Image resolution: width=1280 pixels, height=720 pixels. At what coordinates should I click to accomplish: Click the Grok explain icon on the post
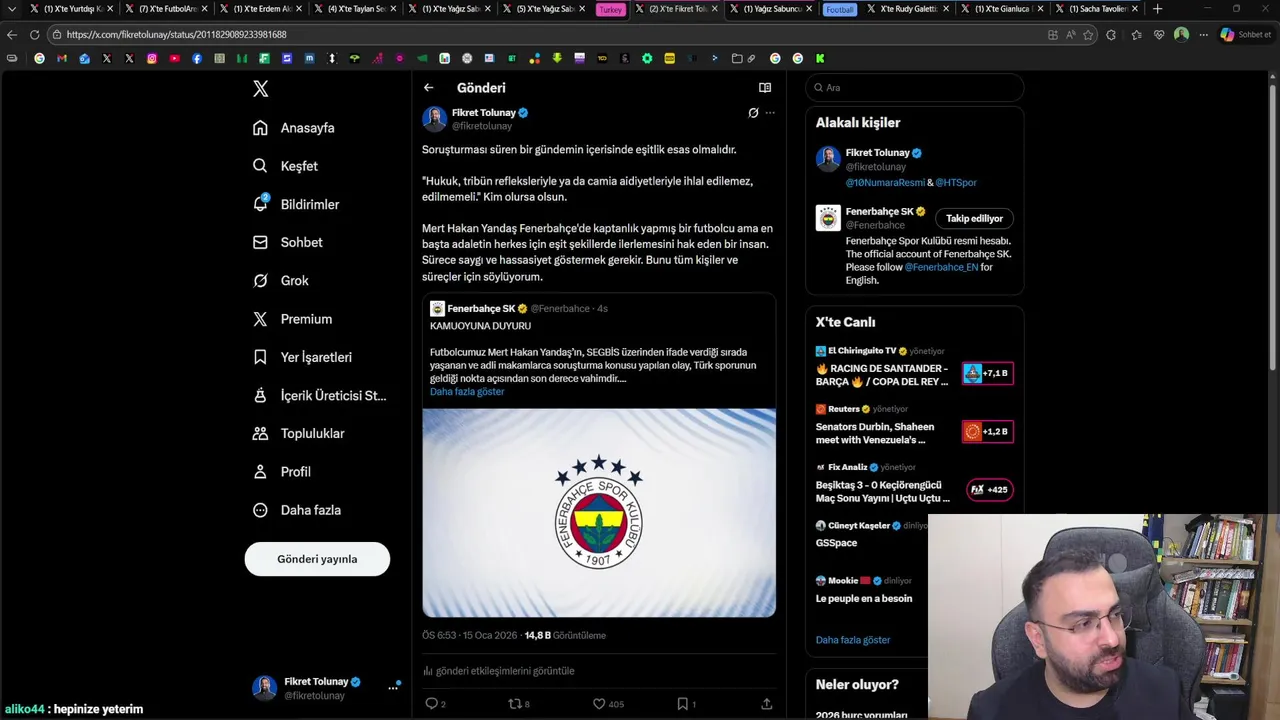tap(753, 113)
